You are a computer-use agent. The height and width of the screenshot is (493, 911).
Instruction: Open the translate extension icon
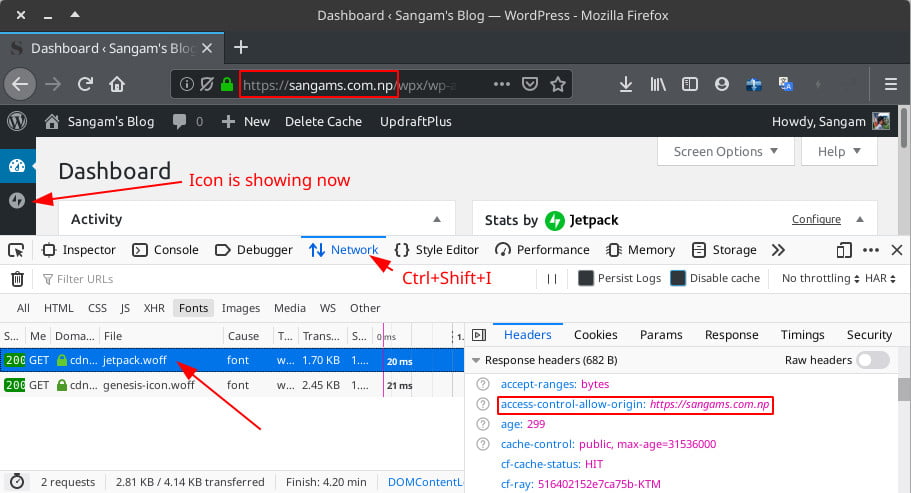[786, 85]
